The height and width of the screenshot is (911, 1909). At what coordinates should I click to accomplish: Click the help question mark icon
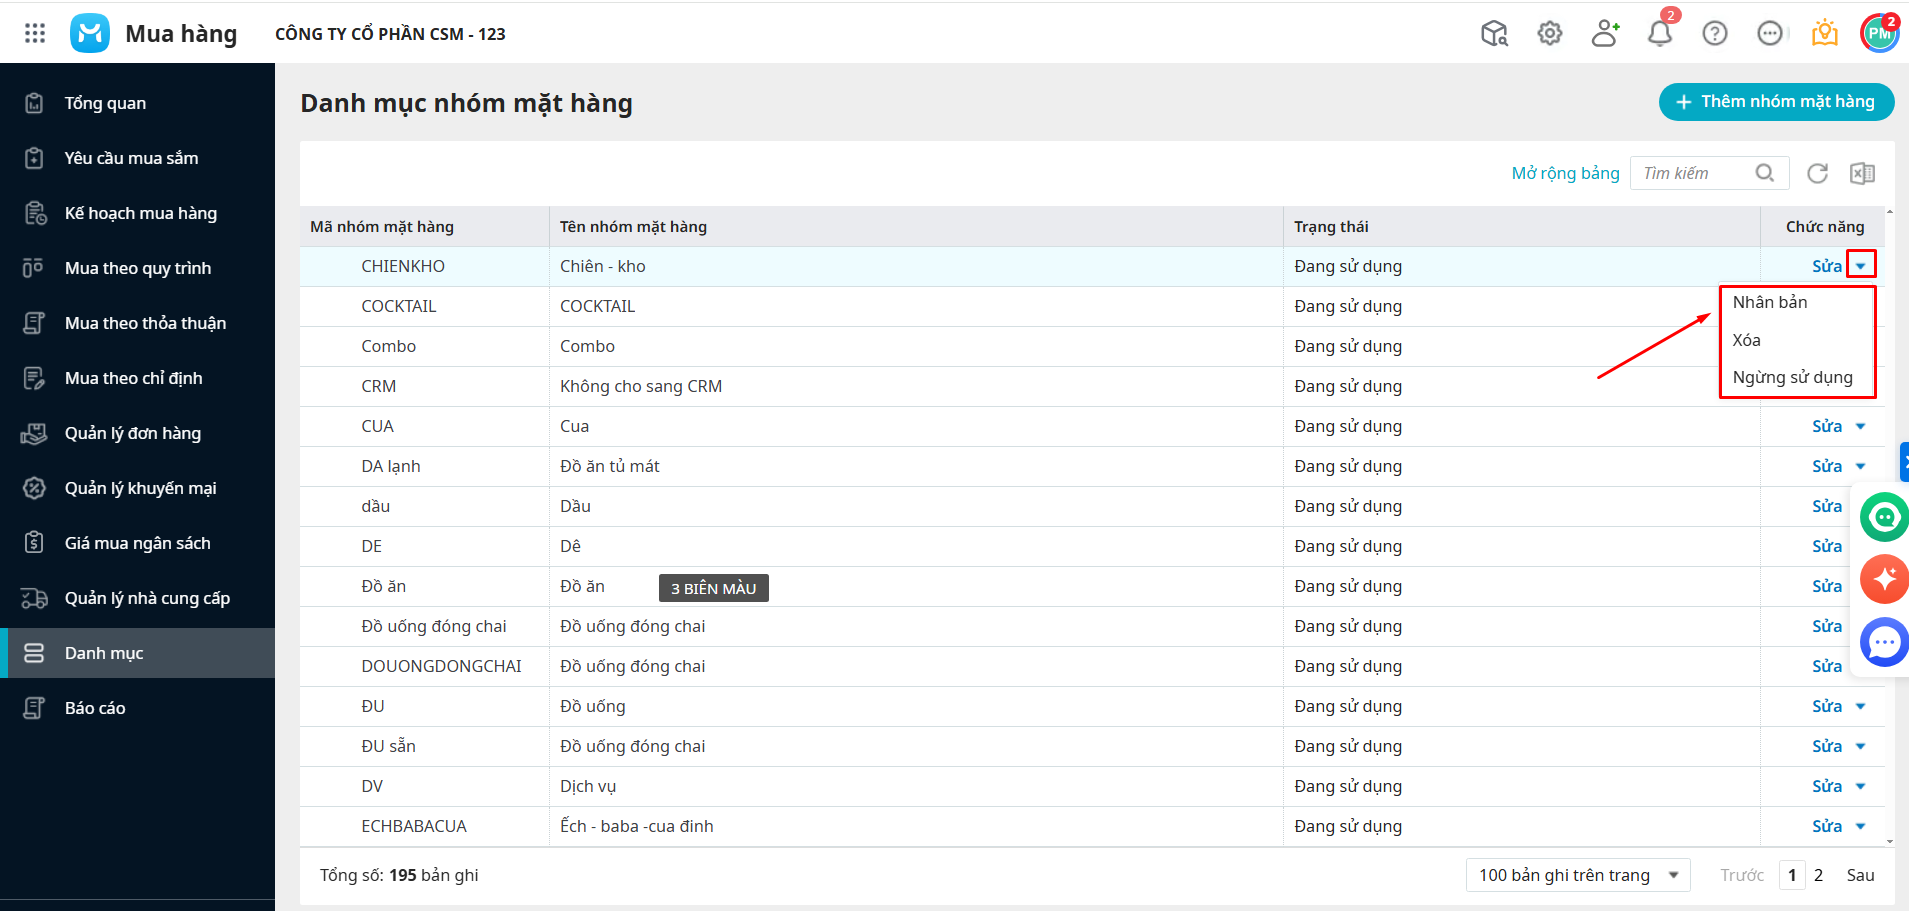[1715, 34]
